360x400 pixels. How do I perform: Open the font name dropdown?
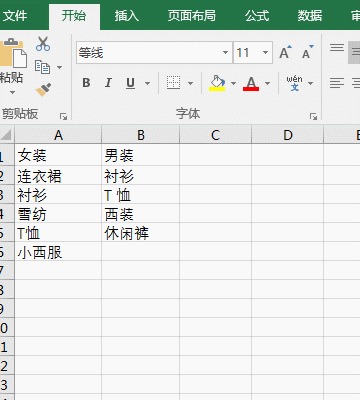point(225,53)
